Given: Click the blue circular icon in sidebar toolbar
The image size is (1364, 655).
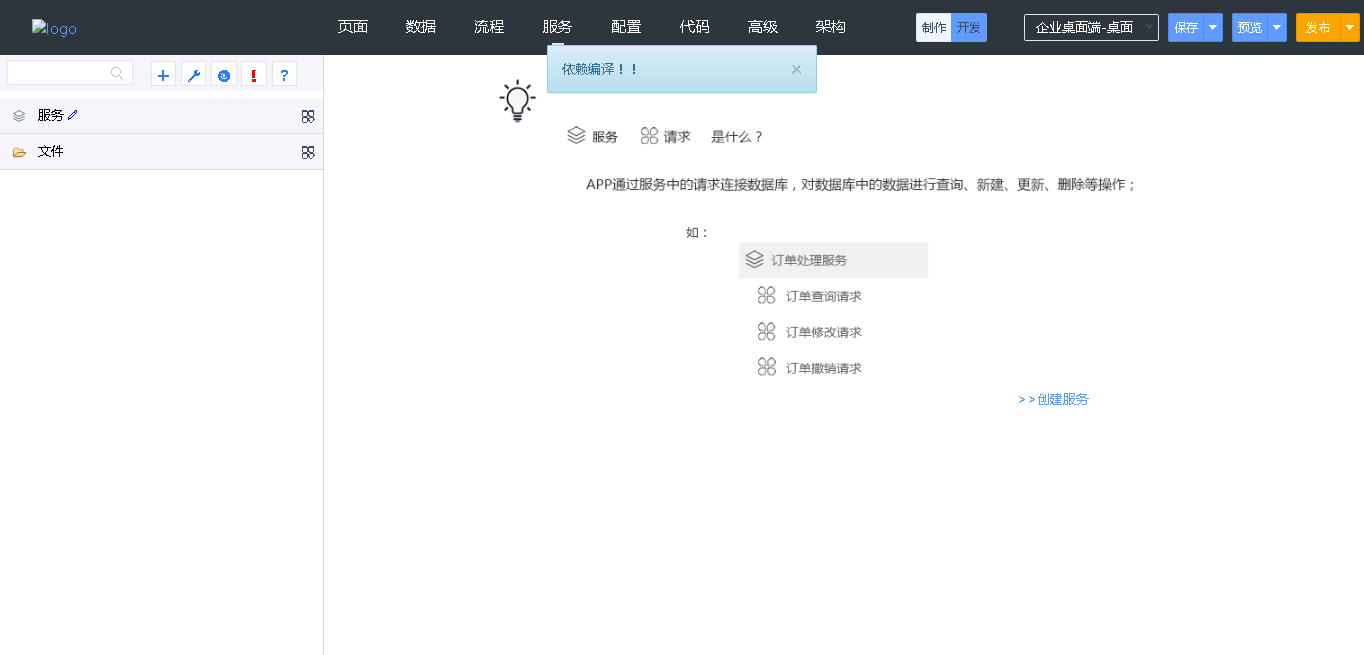Looking at the screenshot, I should tap(224, 74).
